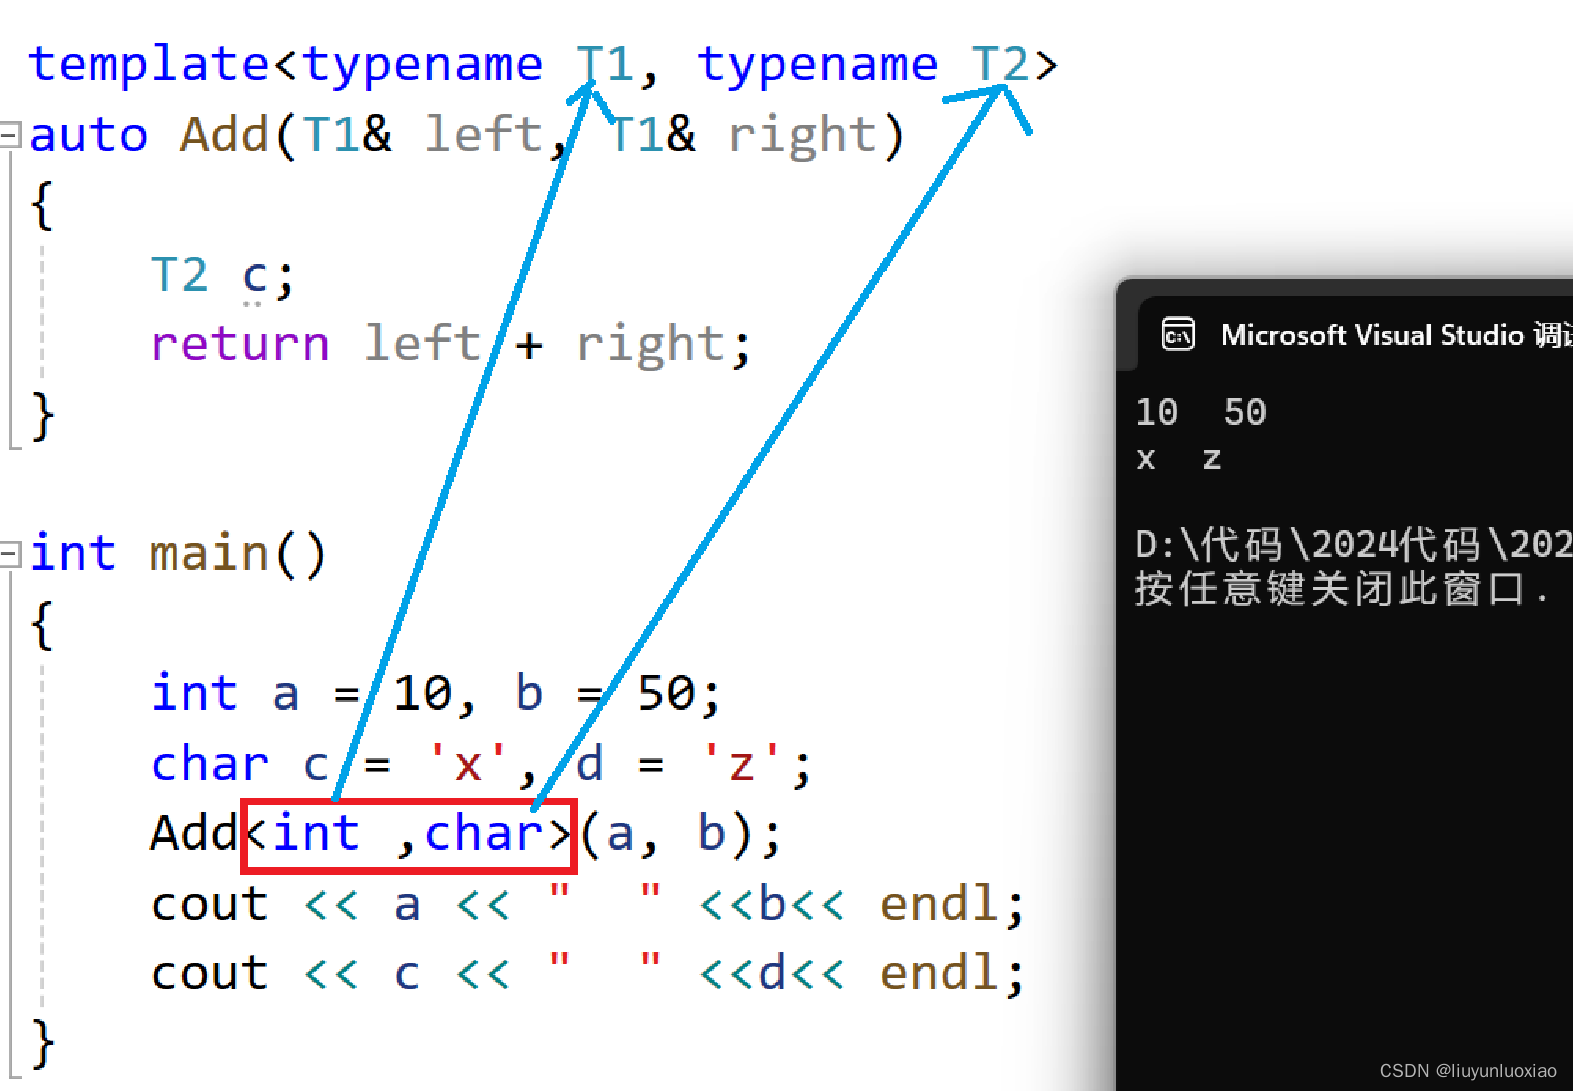Click the console icon in the Visual Studio tab
Screen dimensions: 1573x1091
(x=1178, y=334)
